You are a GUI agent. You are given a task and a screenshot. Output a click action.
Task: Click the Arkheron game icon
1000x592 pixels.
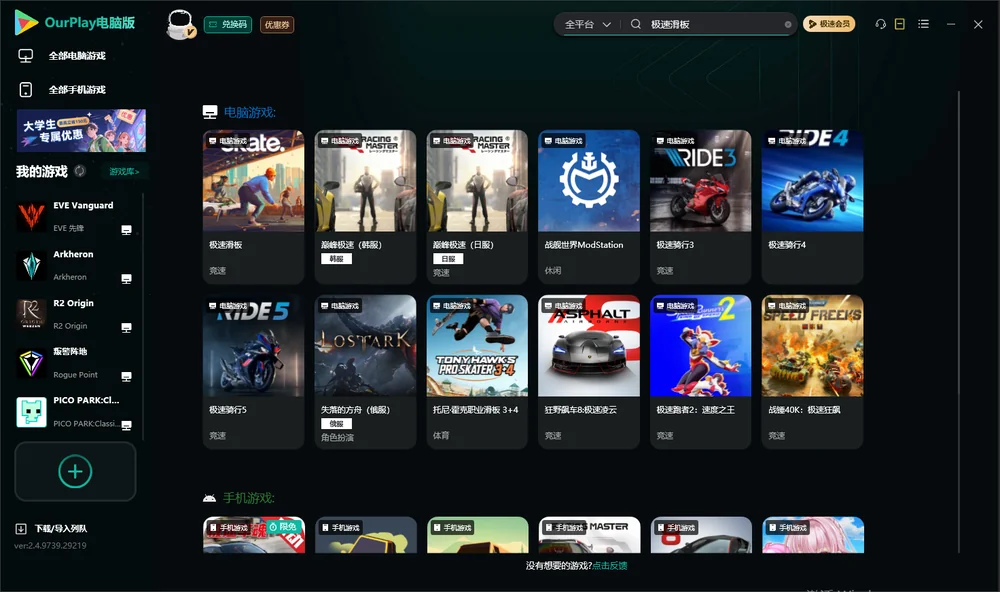(31, 266)
